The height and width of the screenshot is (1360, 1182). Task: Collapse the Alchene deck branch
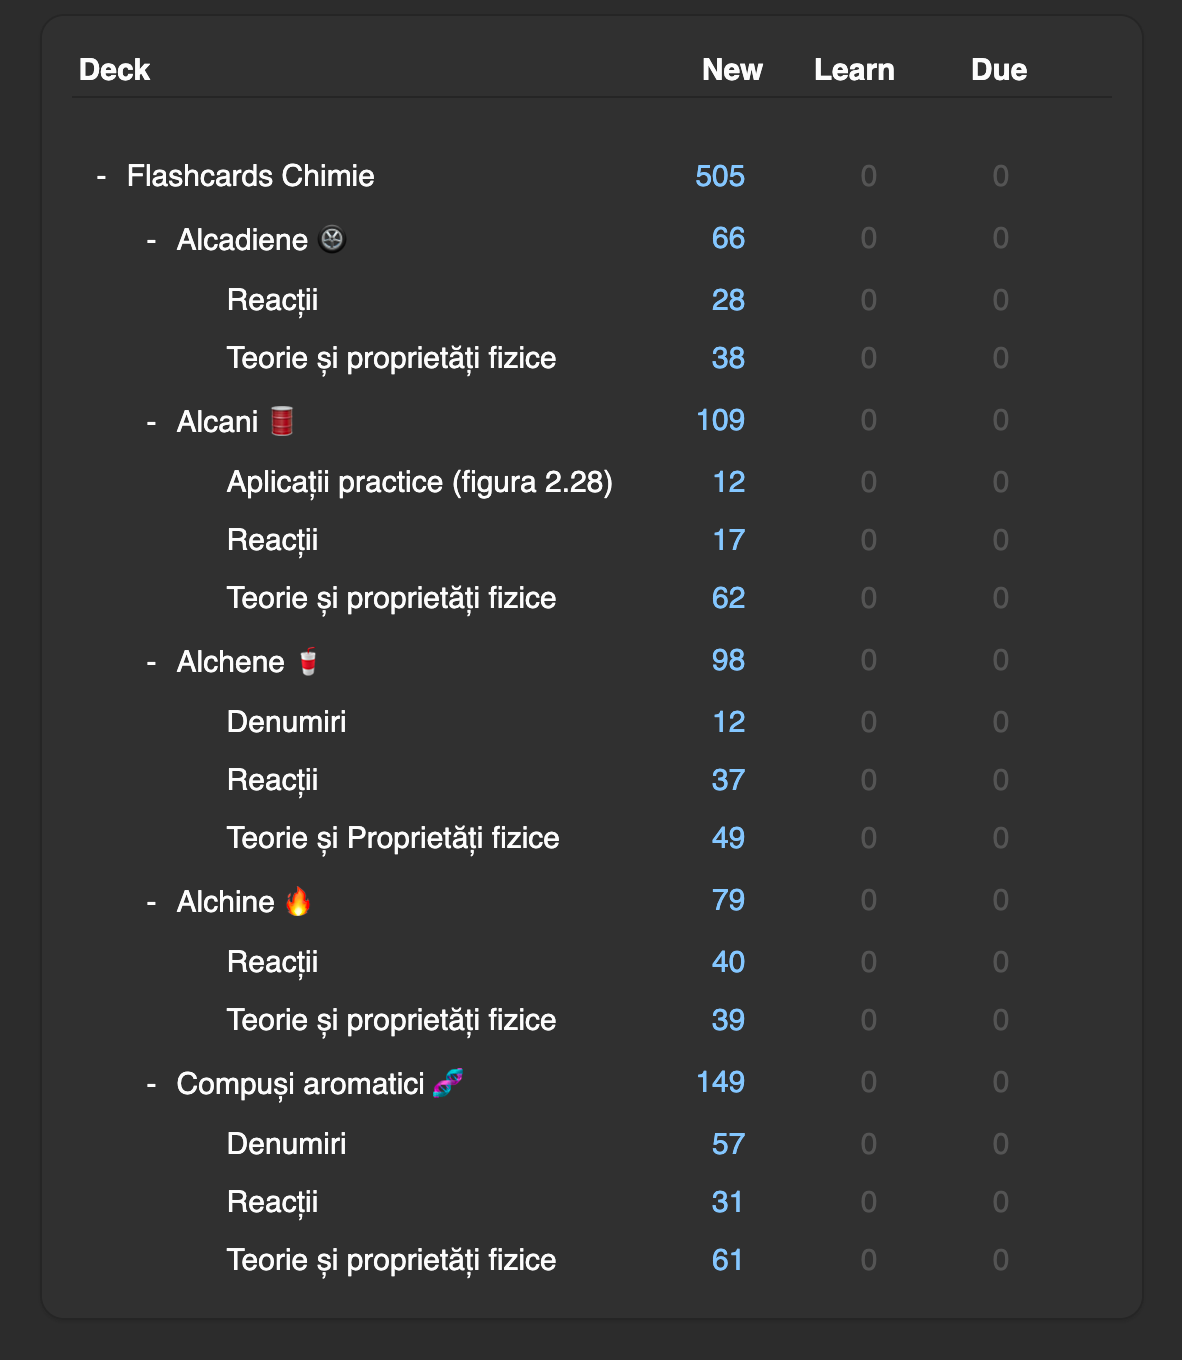pyautogui.click(x=151, y=662)
